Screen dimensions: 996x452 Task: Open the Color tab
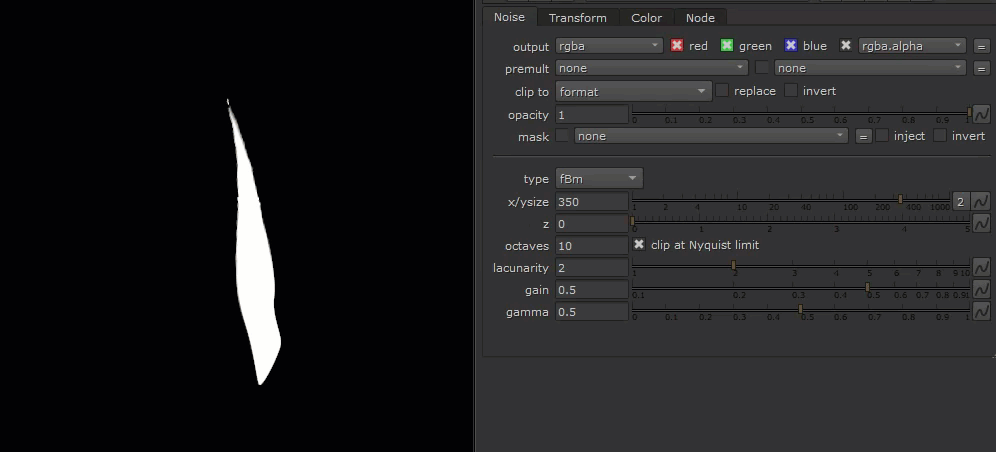pyautogui.click(x=646, y=17)
